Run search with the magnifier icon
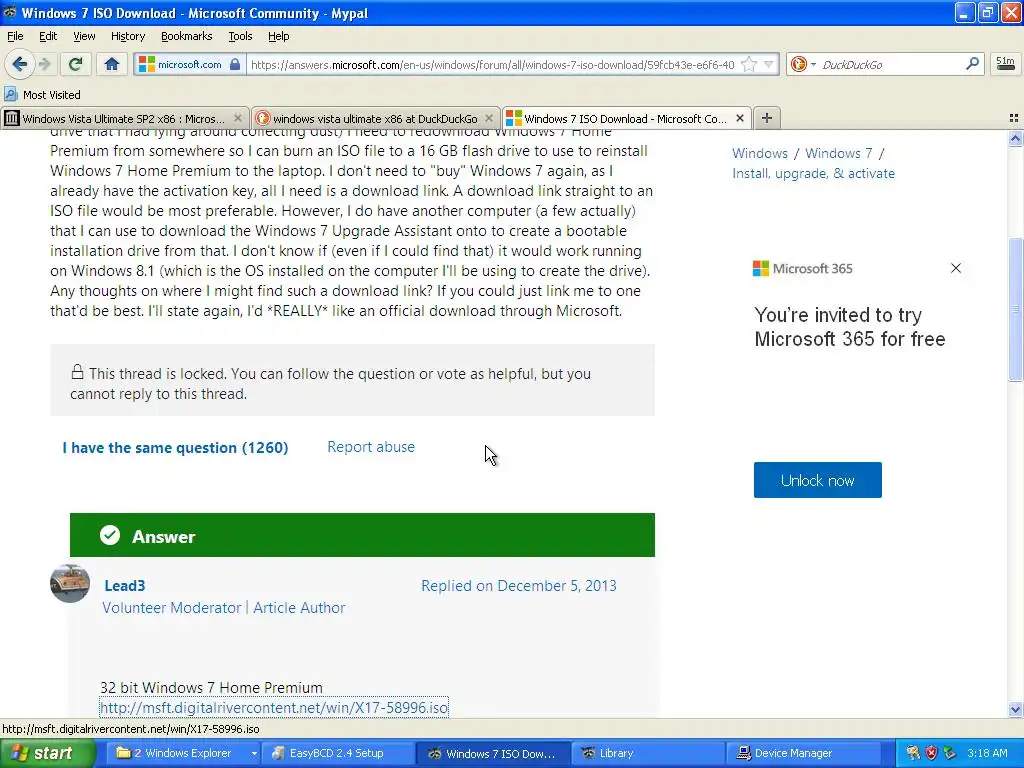 972,63
